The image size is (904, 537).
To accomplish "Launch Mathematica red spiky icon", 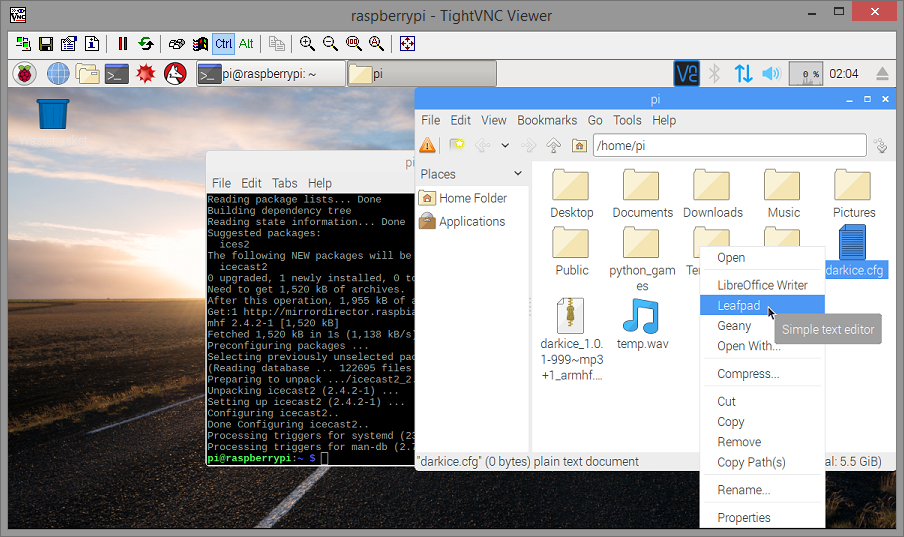I will point(146,74).
